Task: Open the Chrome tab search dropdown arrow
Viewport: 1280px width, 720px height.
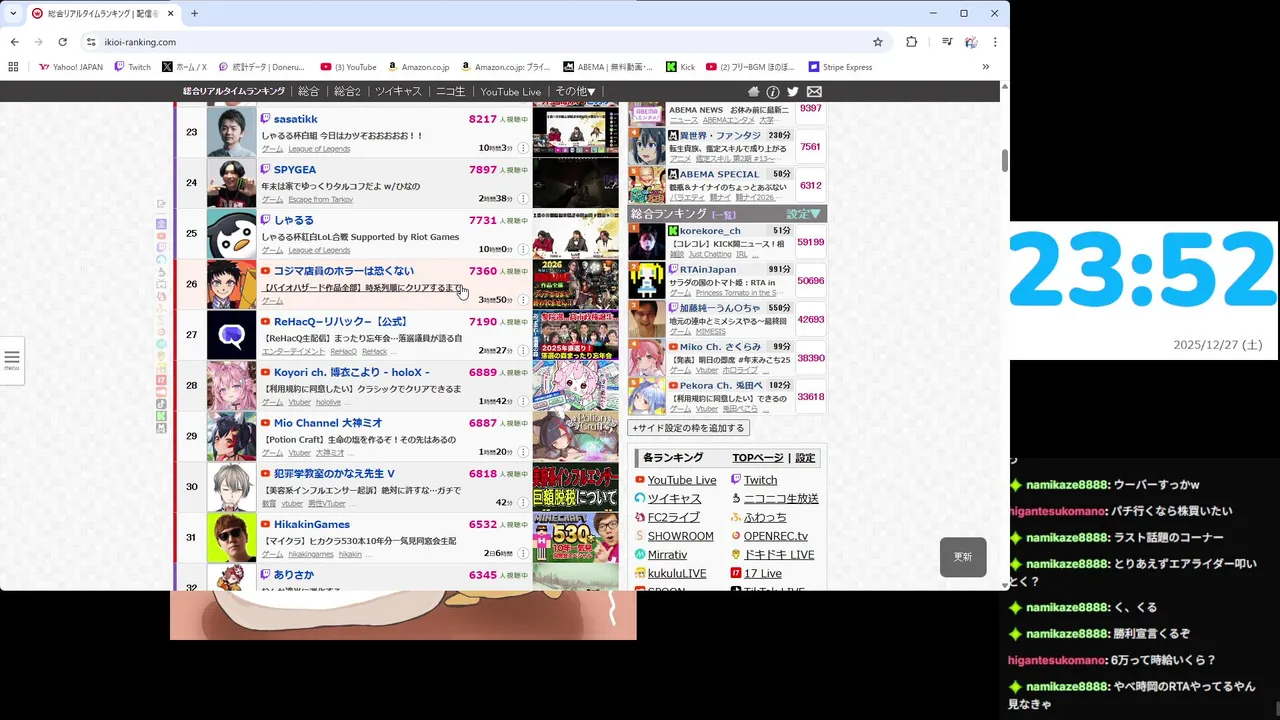Action: pyautogui.click(x=13, y=13)
